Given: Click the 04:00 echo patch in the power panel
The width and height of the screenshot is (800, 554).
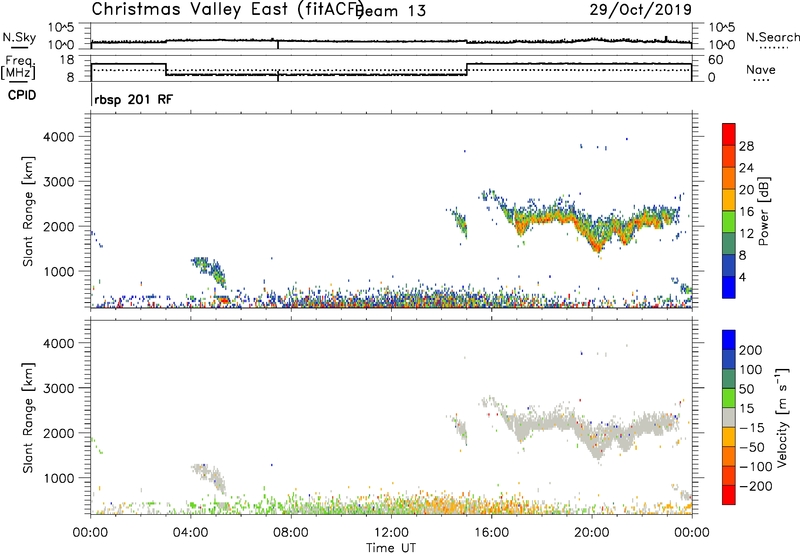Looking at the screenshot, I should click(x=208, y=270).
